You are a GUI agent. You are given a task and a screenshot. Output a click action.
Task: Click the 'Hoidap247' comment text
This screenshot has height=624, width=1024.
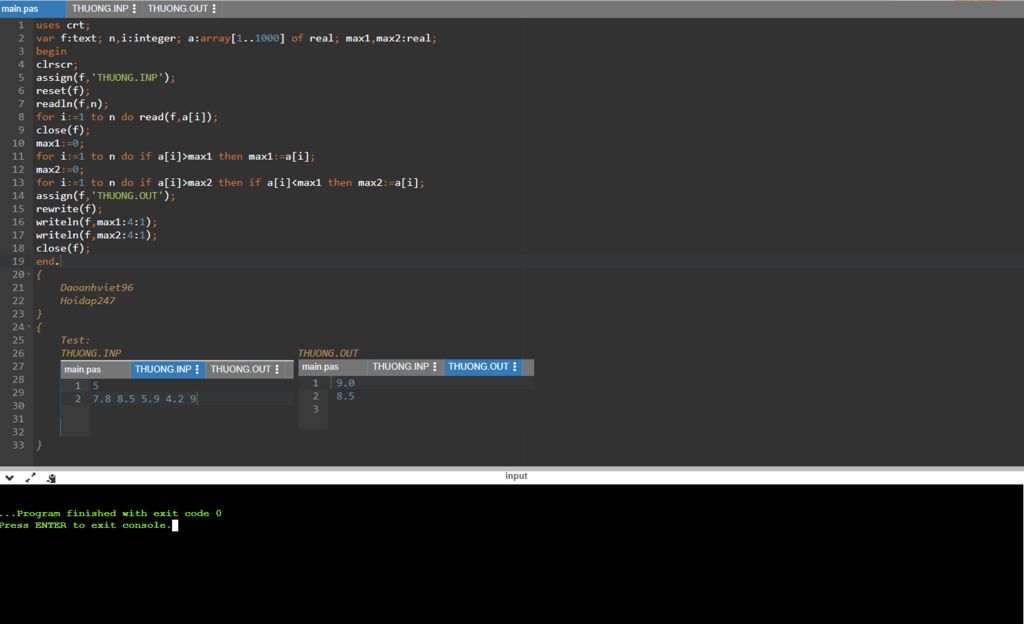[88, 301]
